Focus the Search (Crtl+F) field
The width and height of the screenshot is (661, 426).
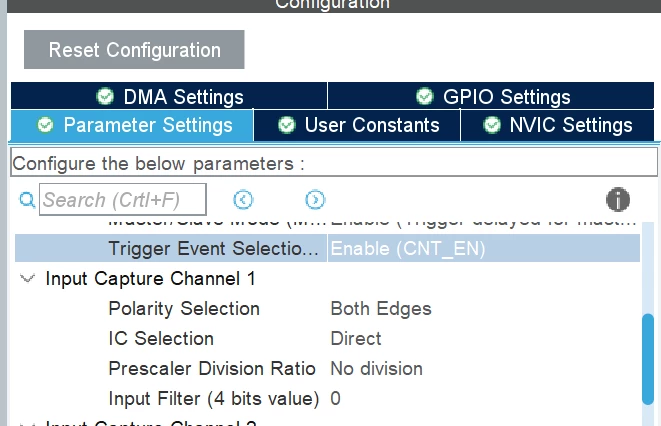(x=123, y=199)
